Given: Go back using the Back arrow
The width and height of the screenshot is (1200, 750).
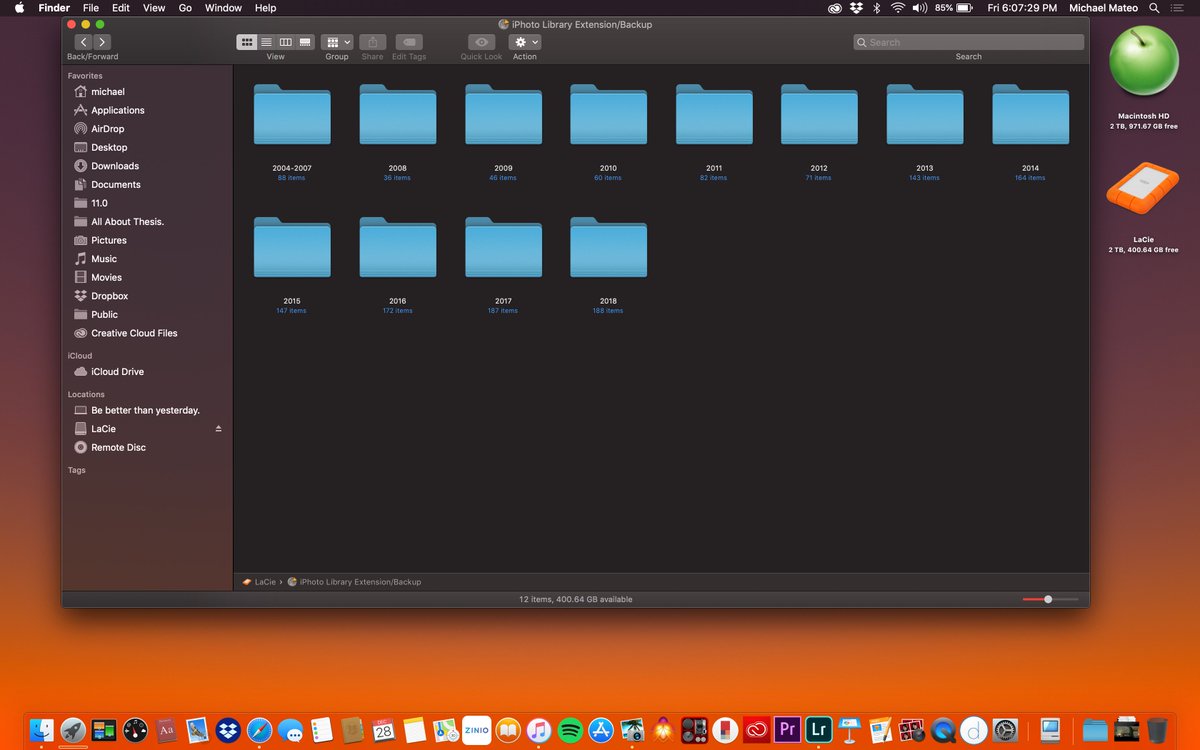Looking at the screenshot, I should pos(83,42).
